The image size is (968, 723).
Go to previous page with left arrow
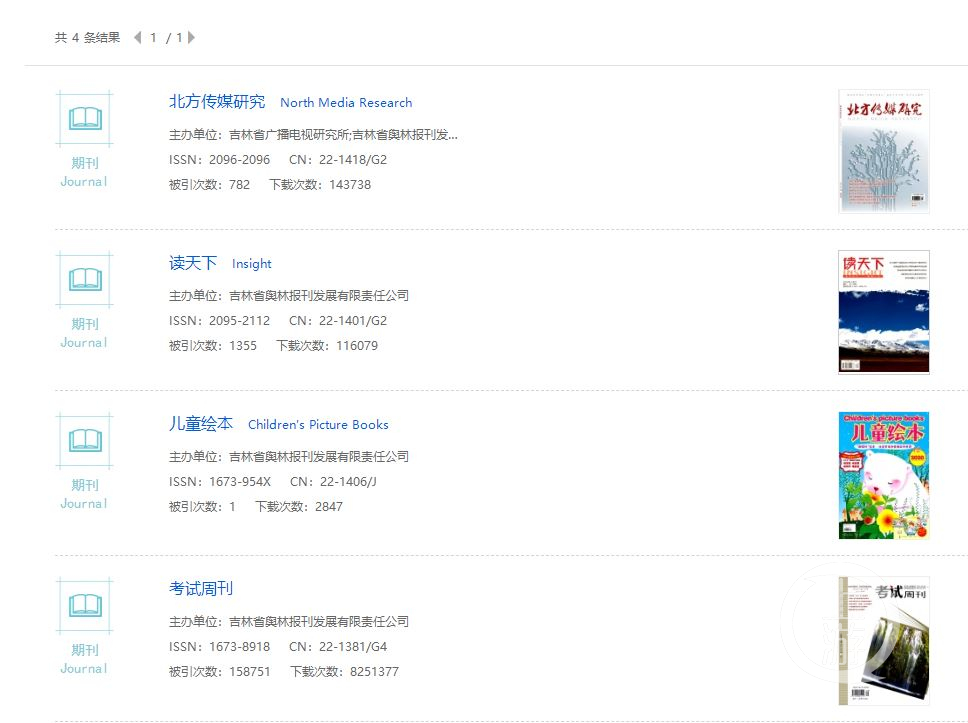click(138, 38)
